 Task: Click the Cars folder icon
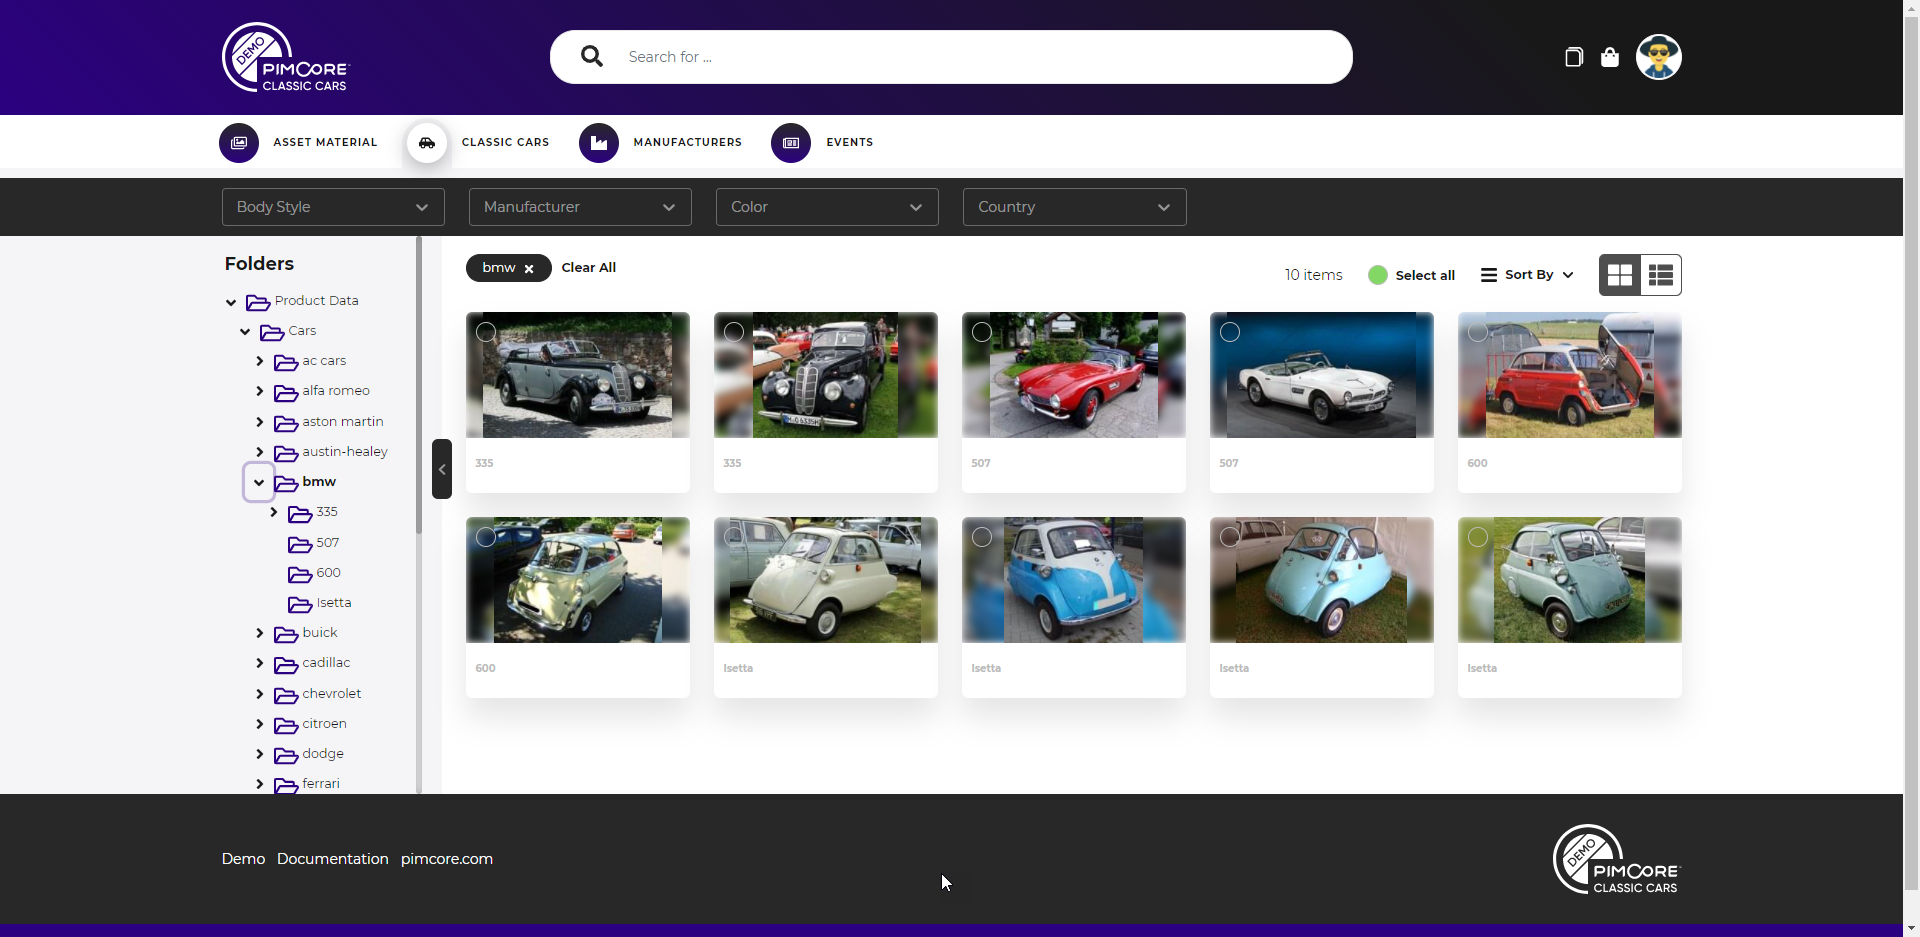pyautogui.click(x=272, y=332)
